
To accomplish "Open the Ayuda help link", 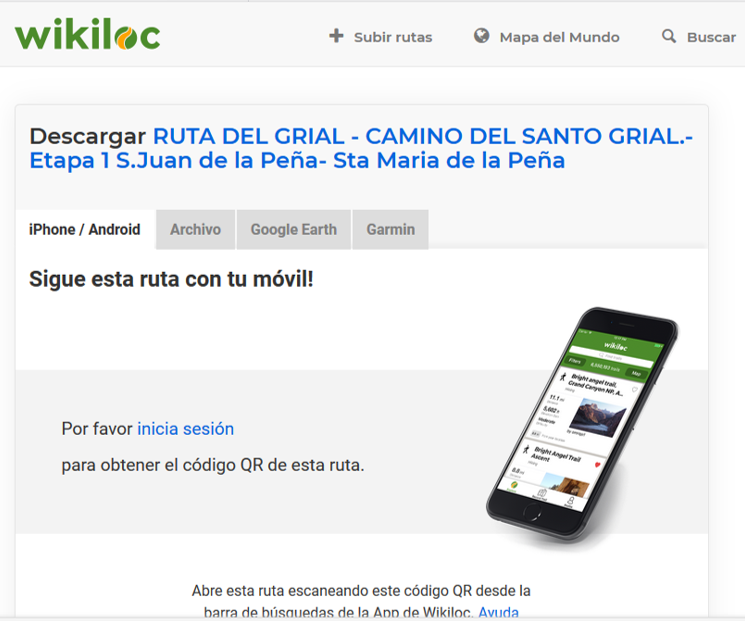I will 498,612.
